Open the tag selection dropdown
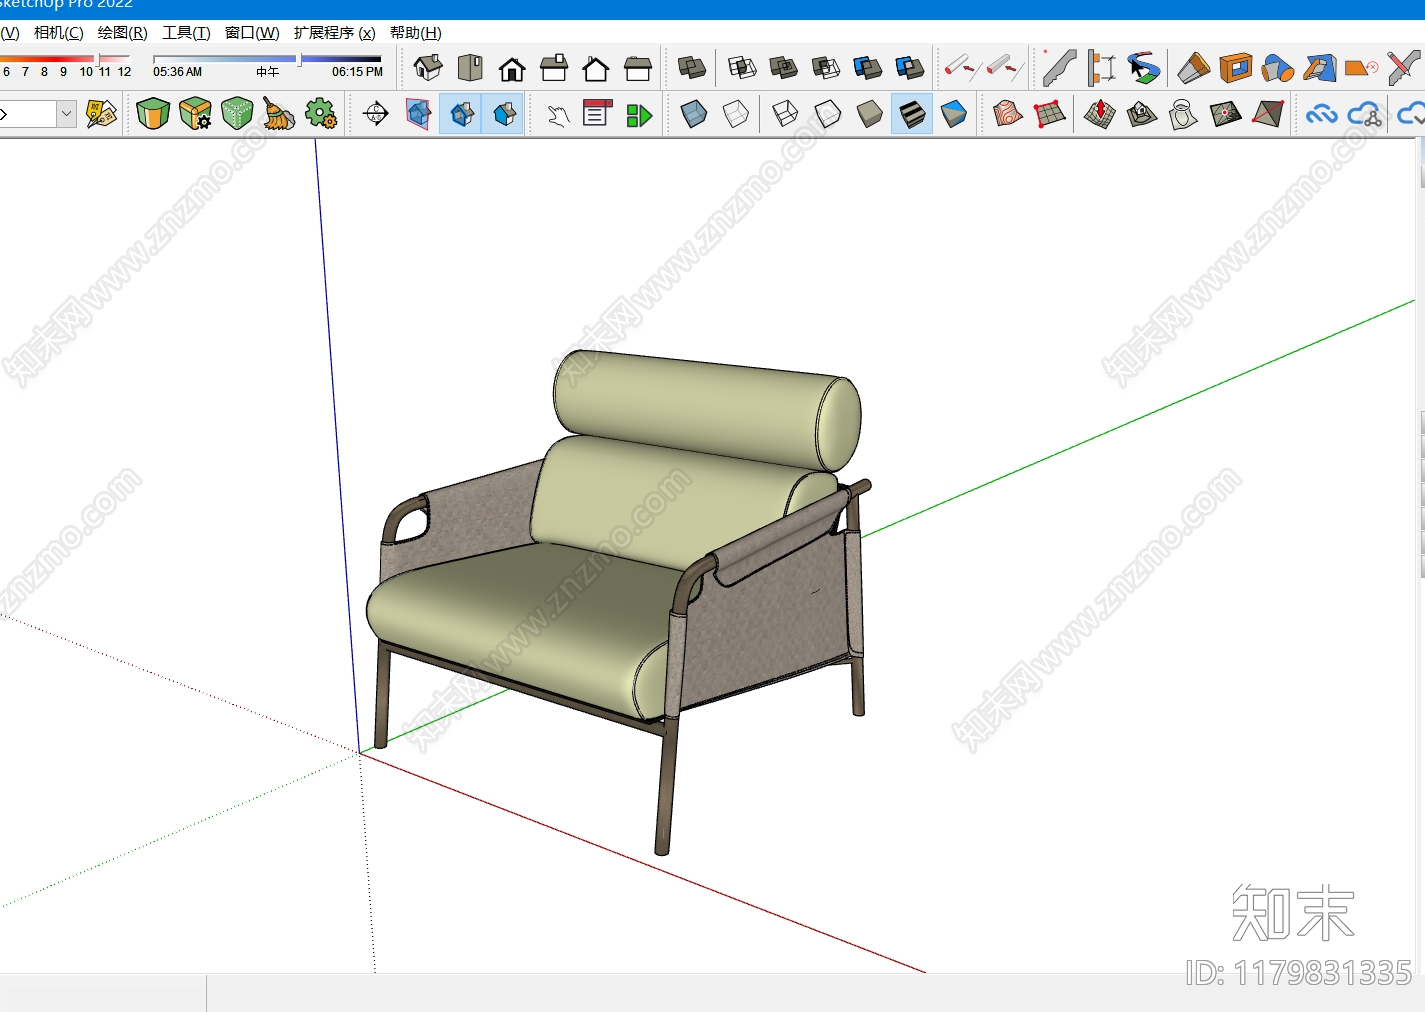1425x1012 pixels. click(x=66, y=113)
